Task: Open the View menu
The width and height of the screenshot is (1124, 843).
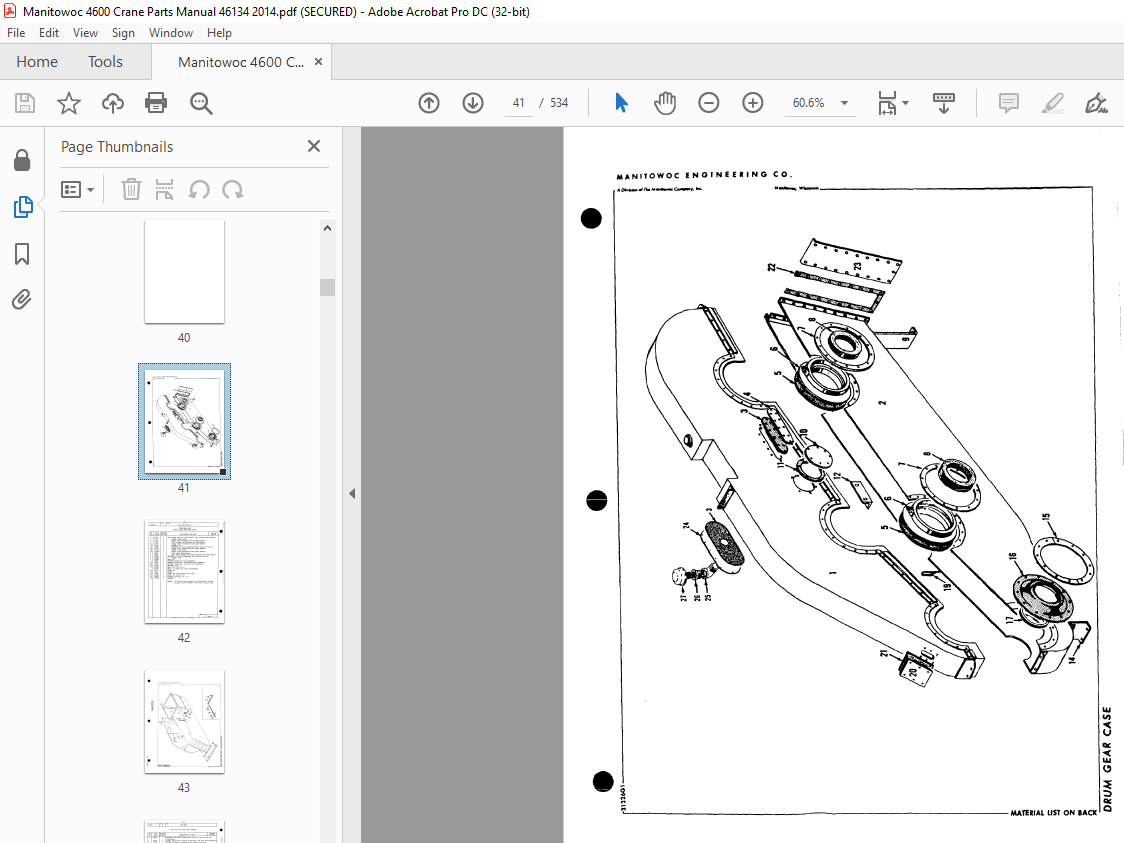Action: tap(85, 33)
